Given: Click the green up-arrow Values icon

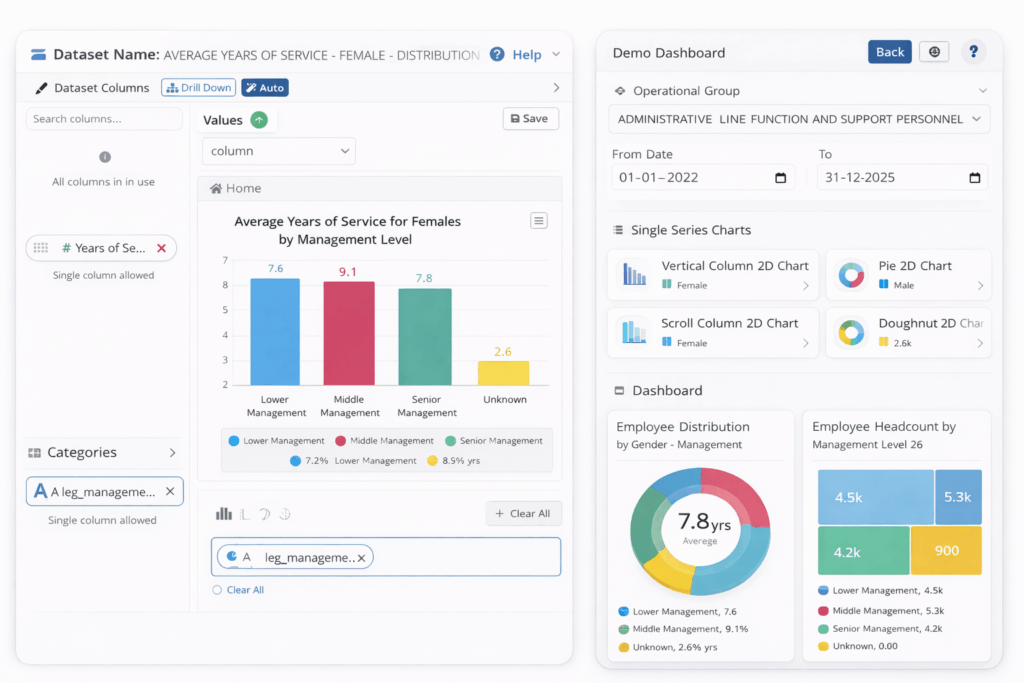Looking at the screenshot, I should (259, 120).
